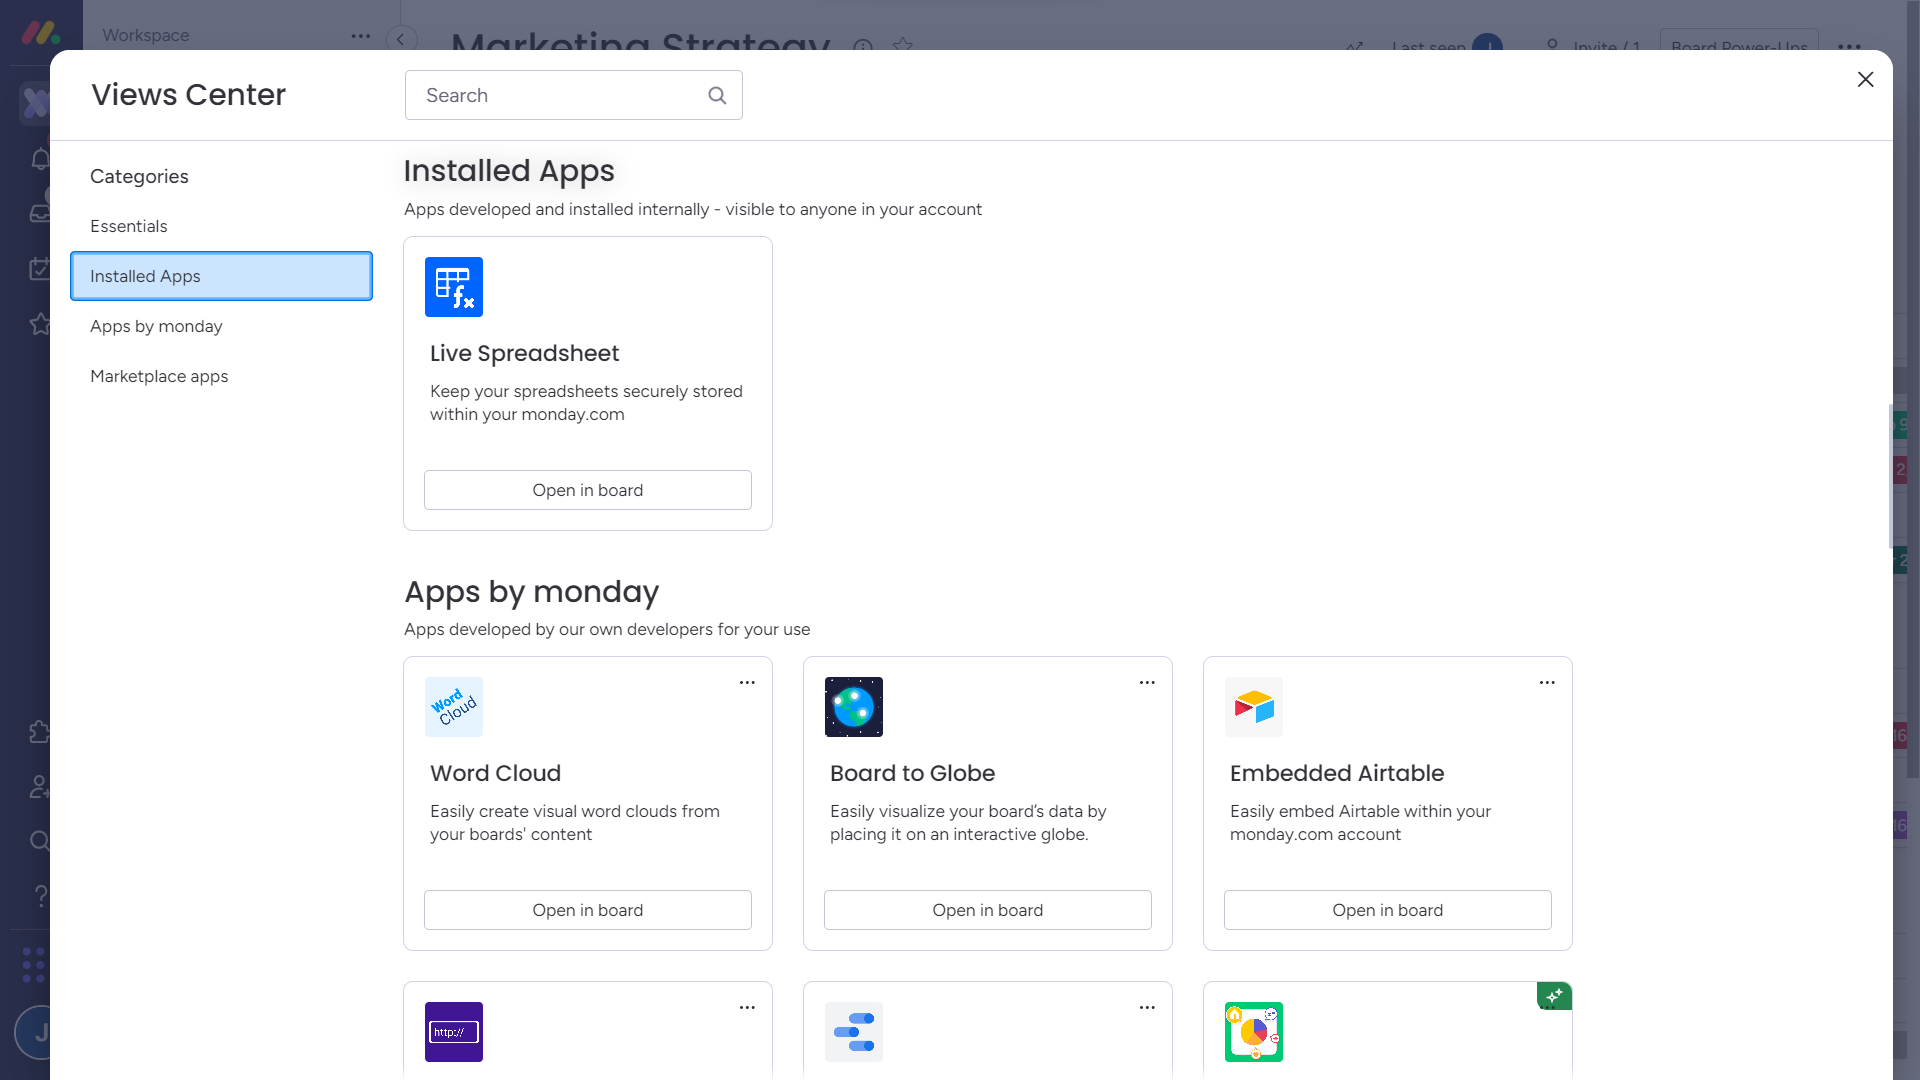Click the purple http:// app icon
Viewport: 1920px width, 1080px height.
[453, 1032]
